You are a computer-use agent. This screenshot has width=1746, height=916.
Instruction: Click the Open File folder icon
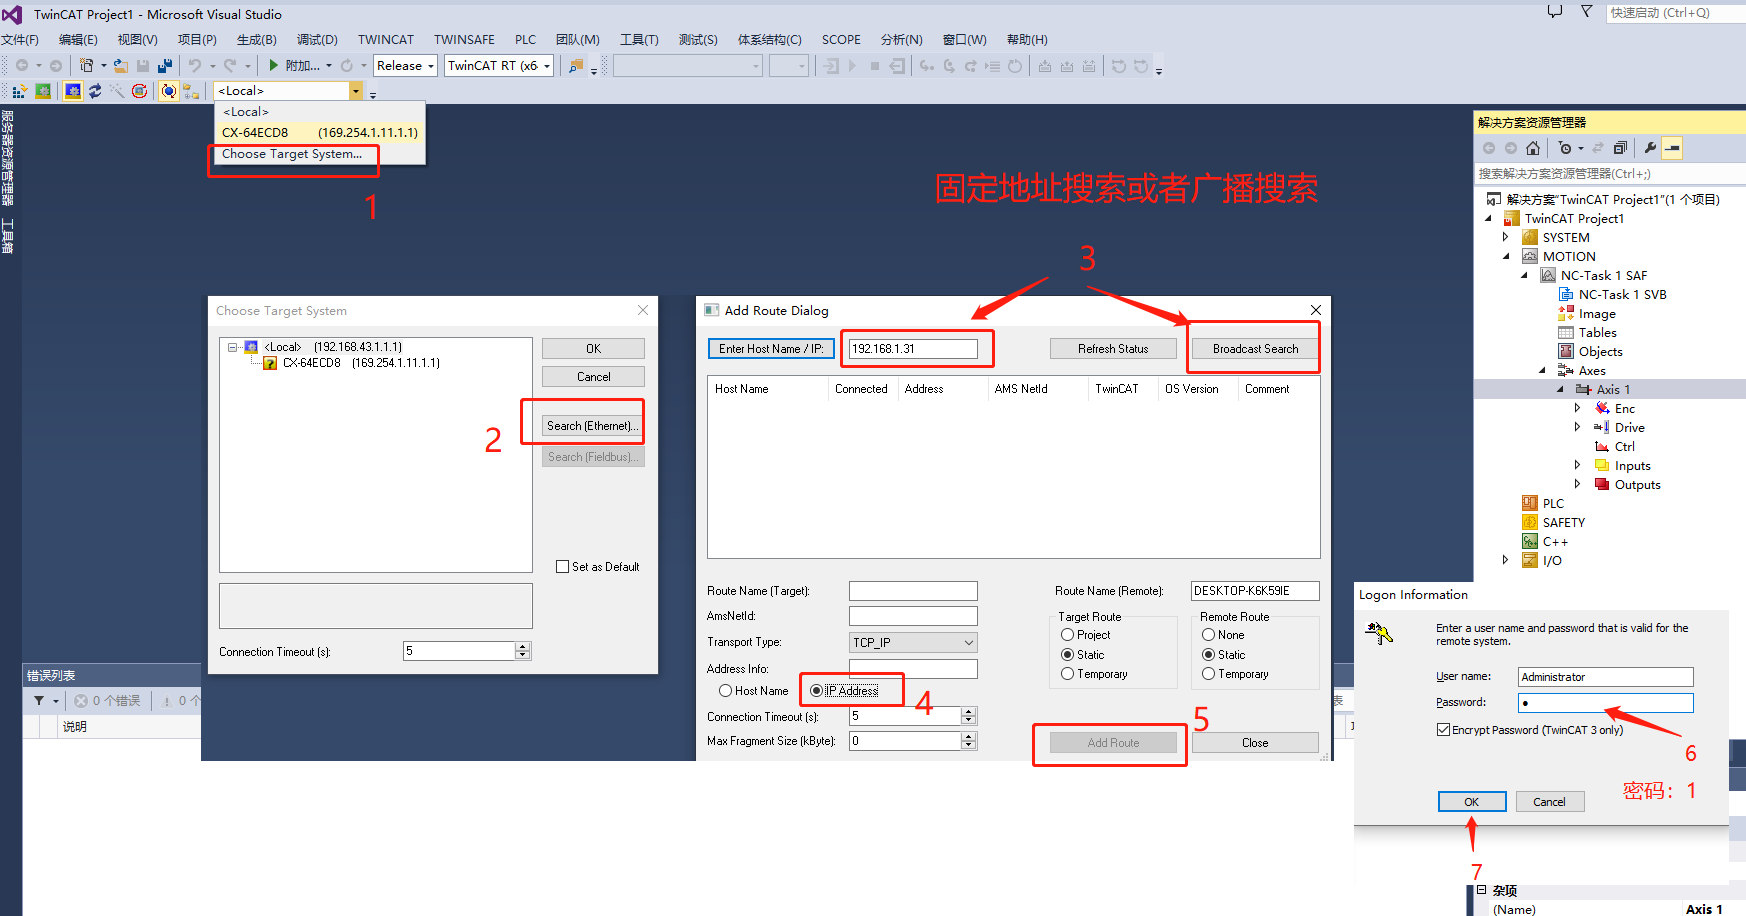(120, 66)
